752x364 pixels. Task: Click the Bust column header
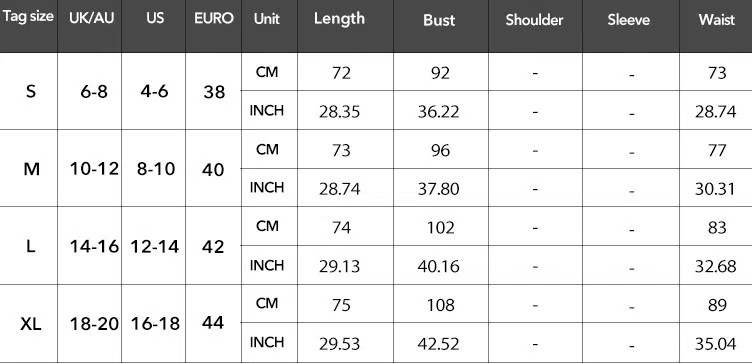(439, 20)
